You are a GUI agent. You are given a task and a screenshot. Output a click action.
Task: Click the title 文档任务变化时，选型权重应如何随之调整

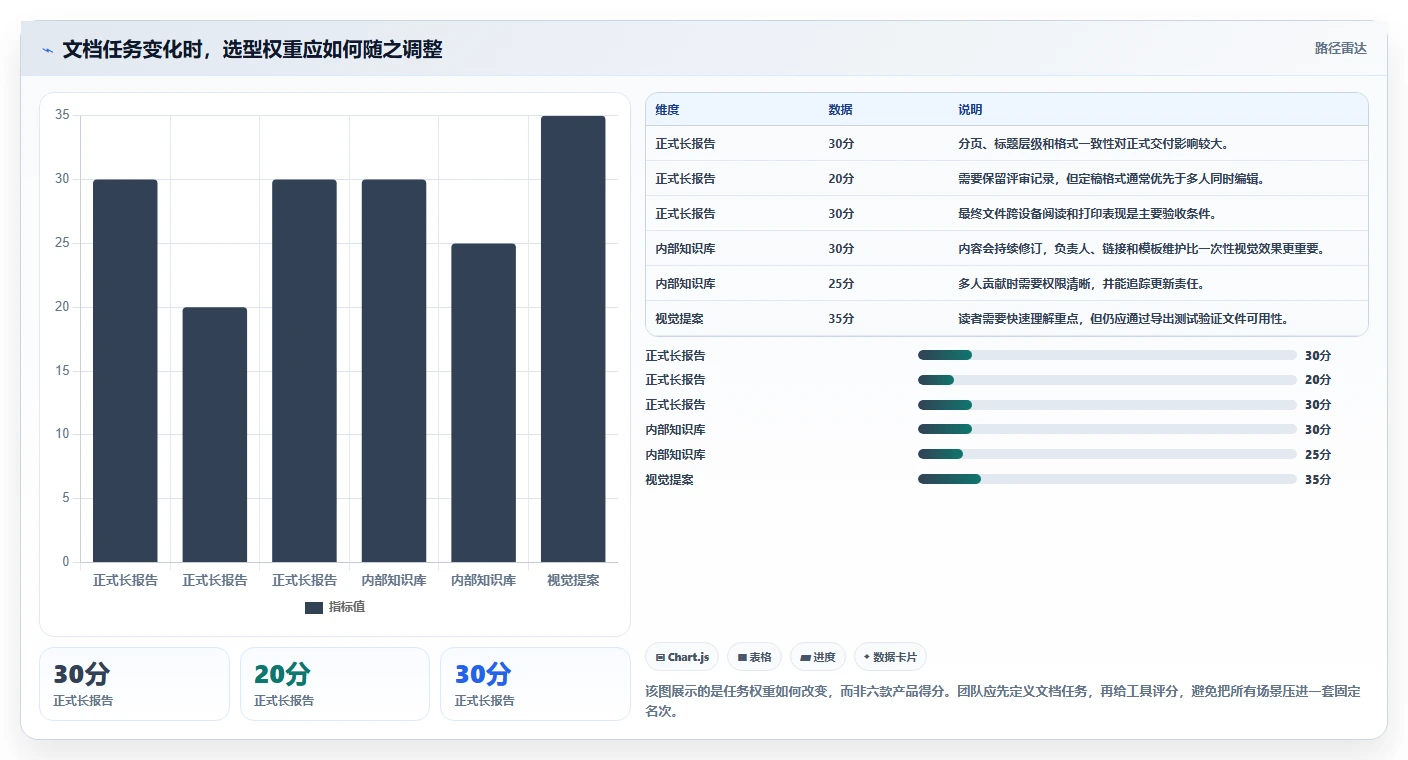tap(252, 49)
